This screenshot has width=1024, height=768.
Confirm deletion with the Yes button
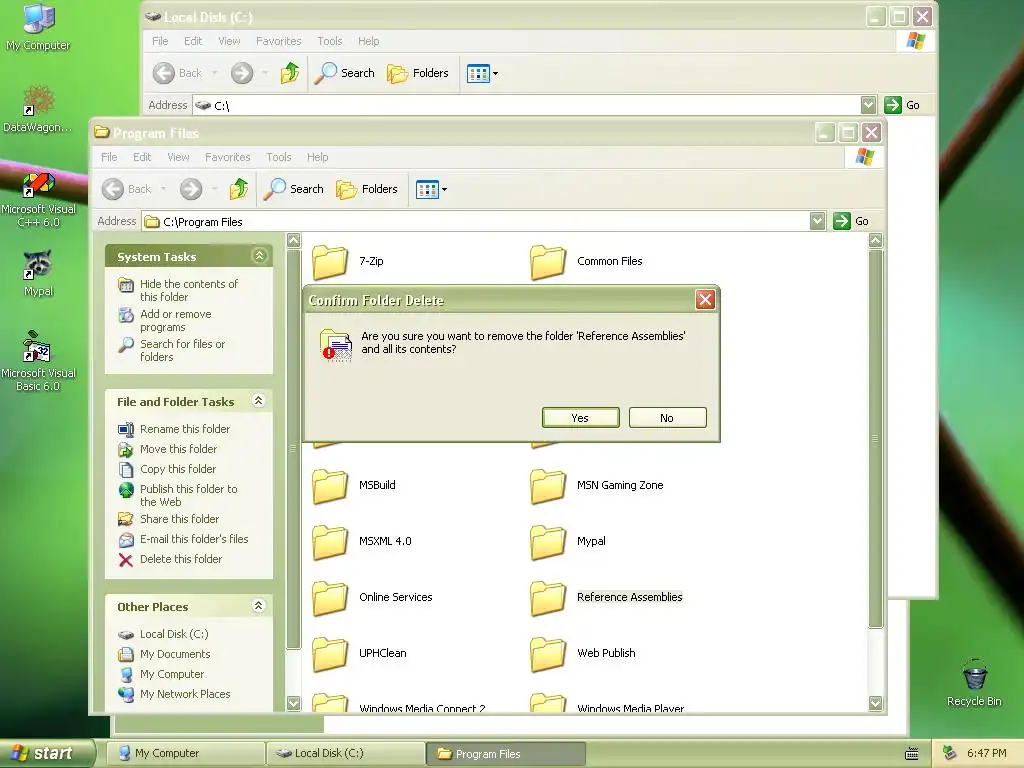point(581,418)
